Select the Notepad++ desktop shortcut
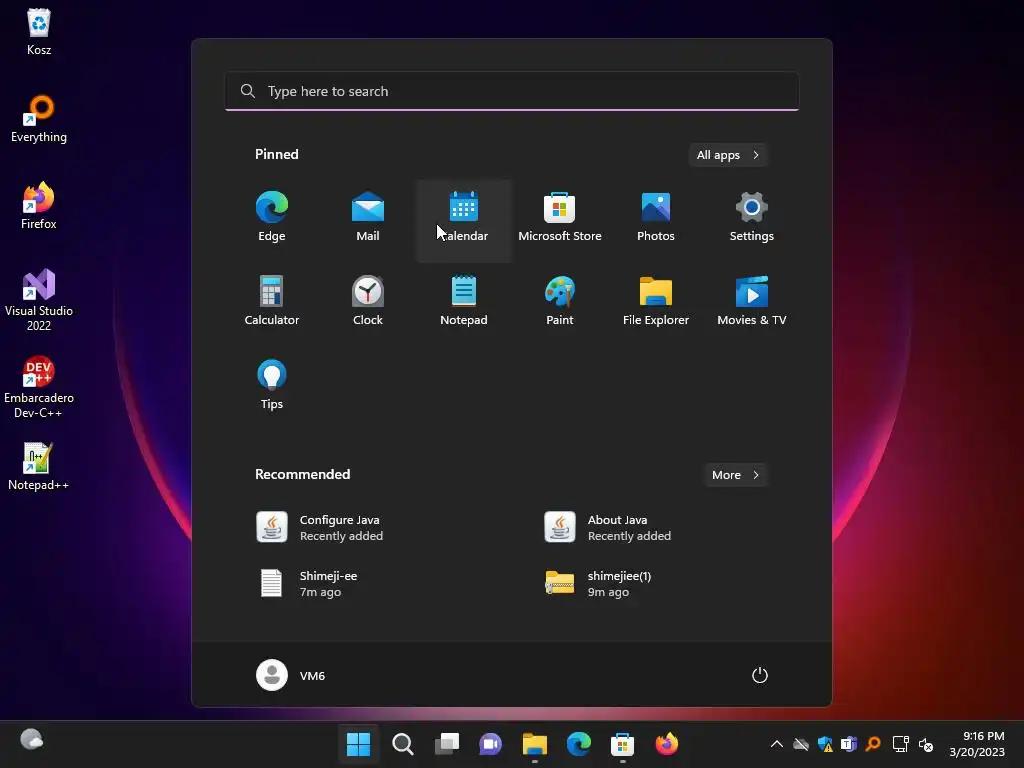1024x768 pixels. pyautogui.click(x=39, y=466)
